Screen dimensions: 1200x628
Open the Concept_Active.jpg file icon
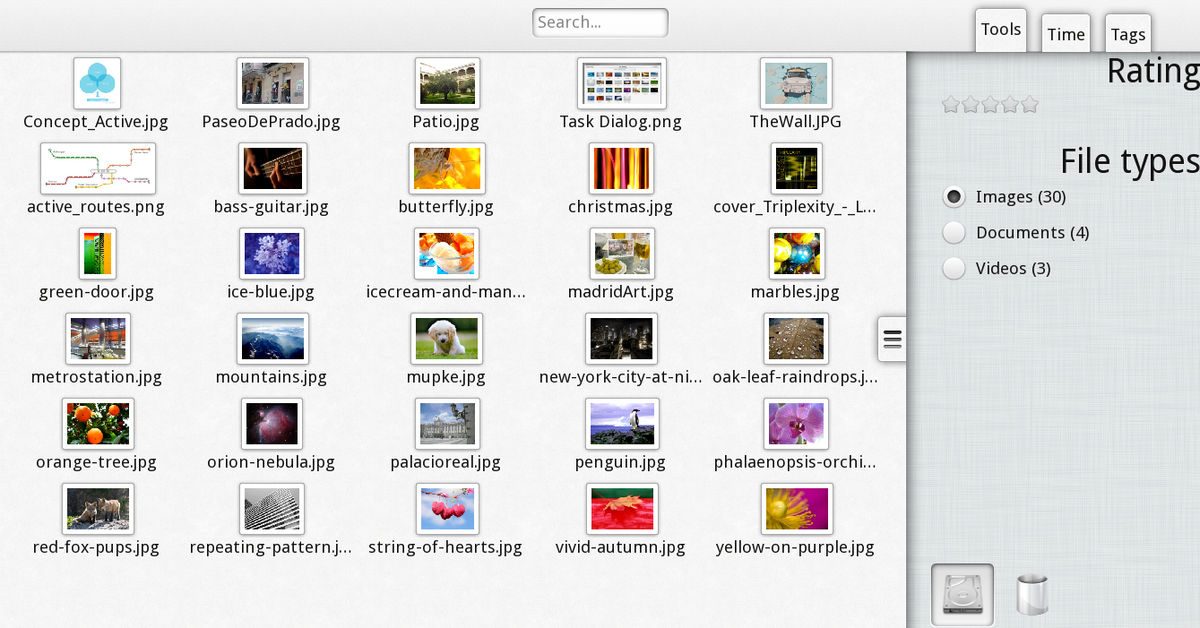[97, 83]
